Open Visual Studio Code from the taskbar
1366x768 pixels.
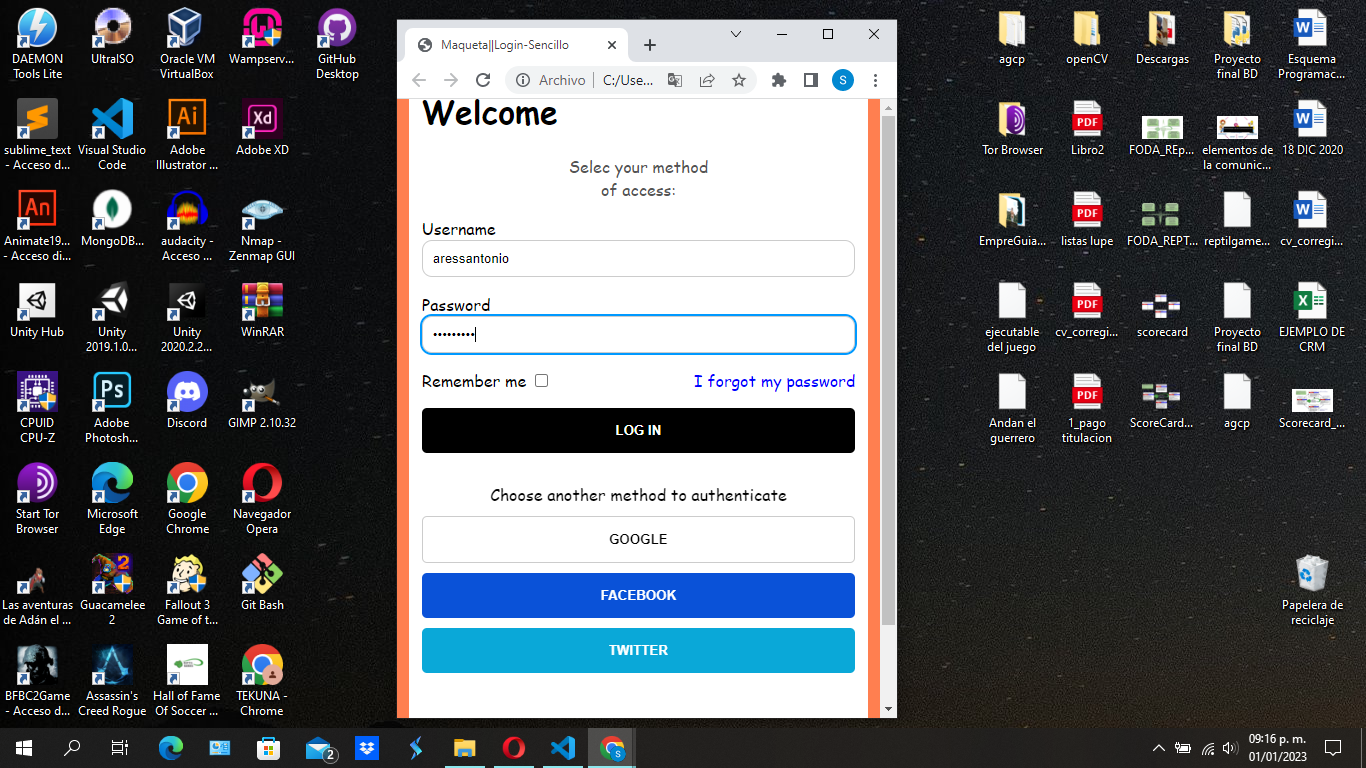click(x=562, y=747)
